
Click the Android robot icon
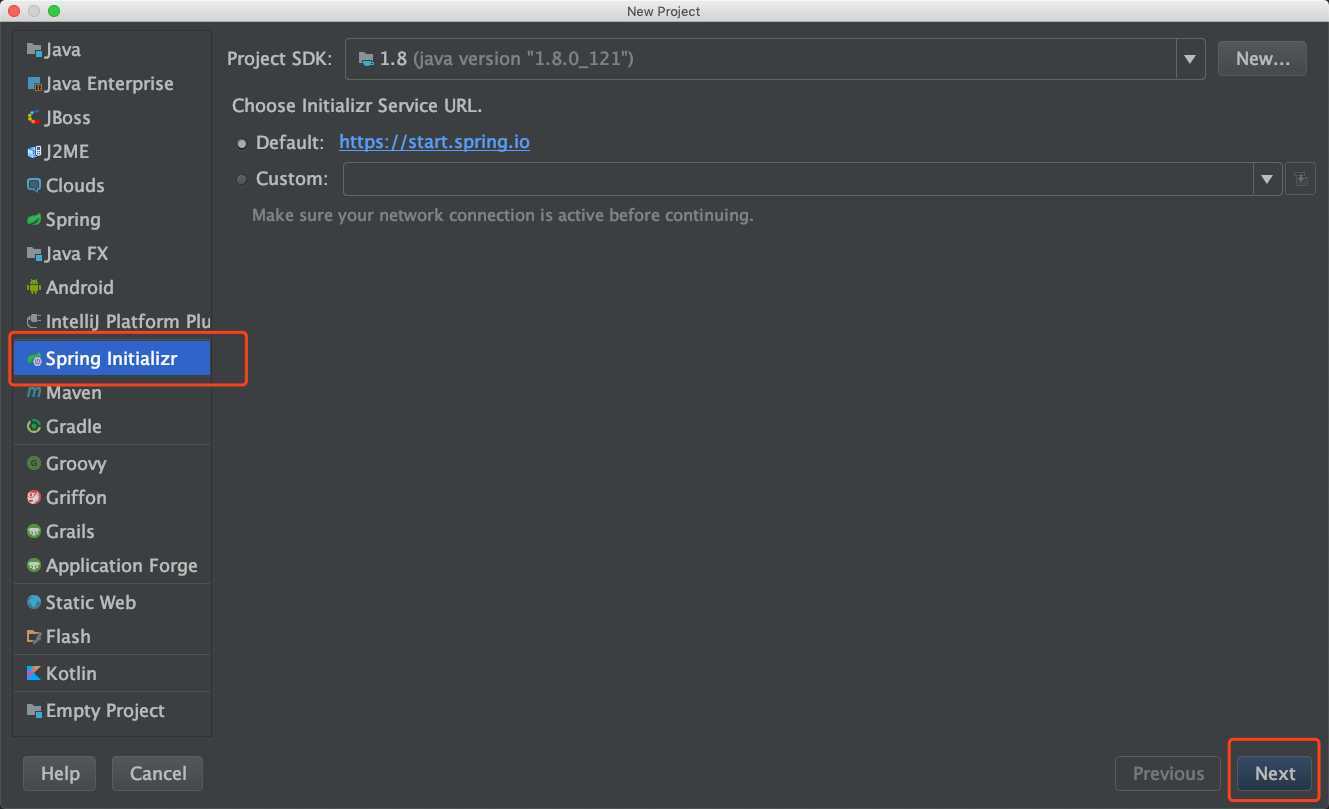coord(35,288)
